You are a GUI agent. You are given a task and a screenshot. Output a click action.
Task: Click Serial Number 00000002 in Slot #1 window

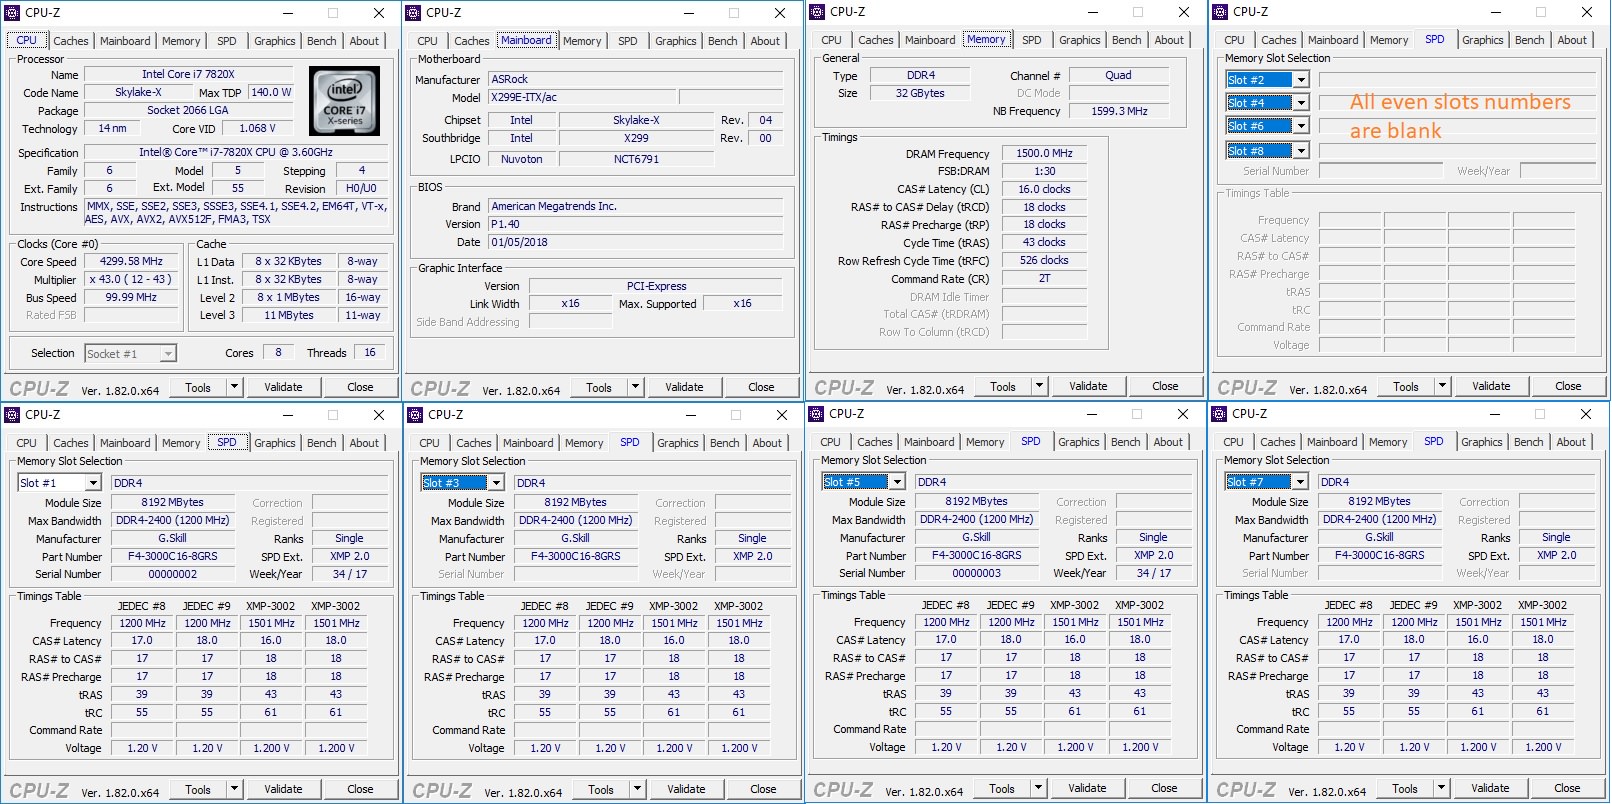click(x=172, y=574)
